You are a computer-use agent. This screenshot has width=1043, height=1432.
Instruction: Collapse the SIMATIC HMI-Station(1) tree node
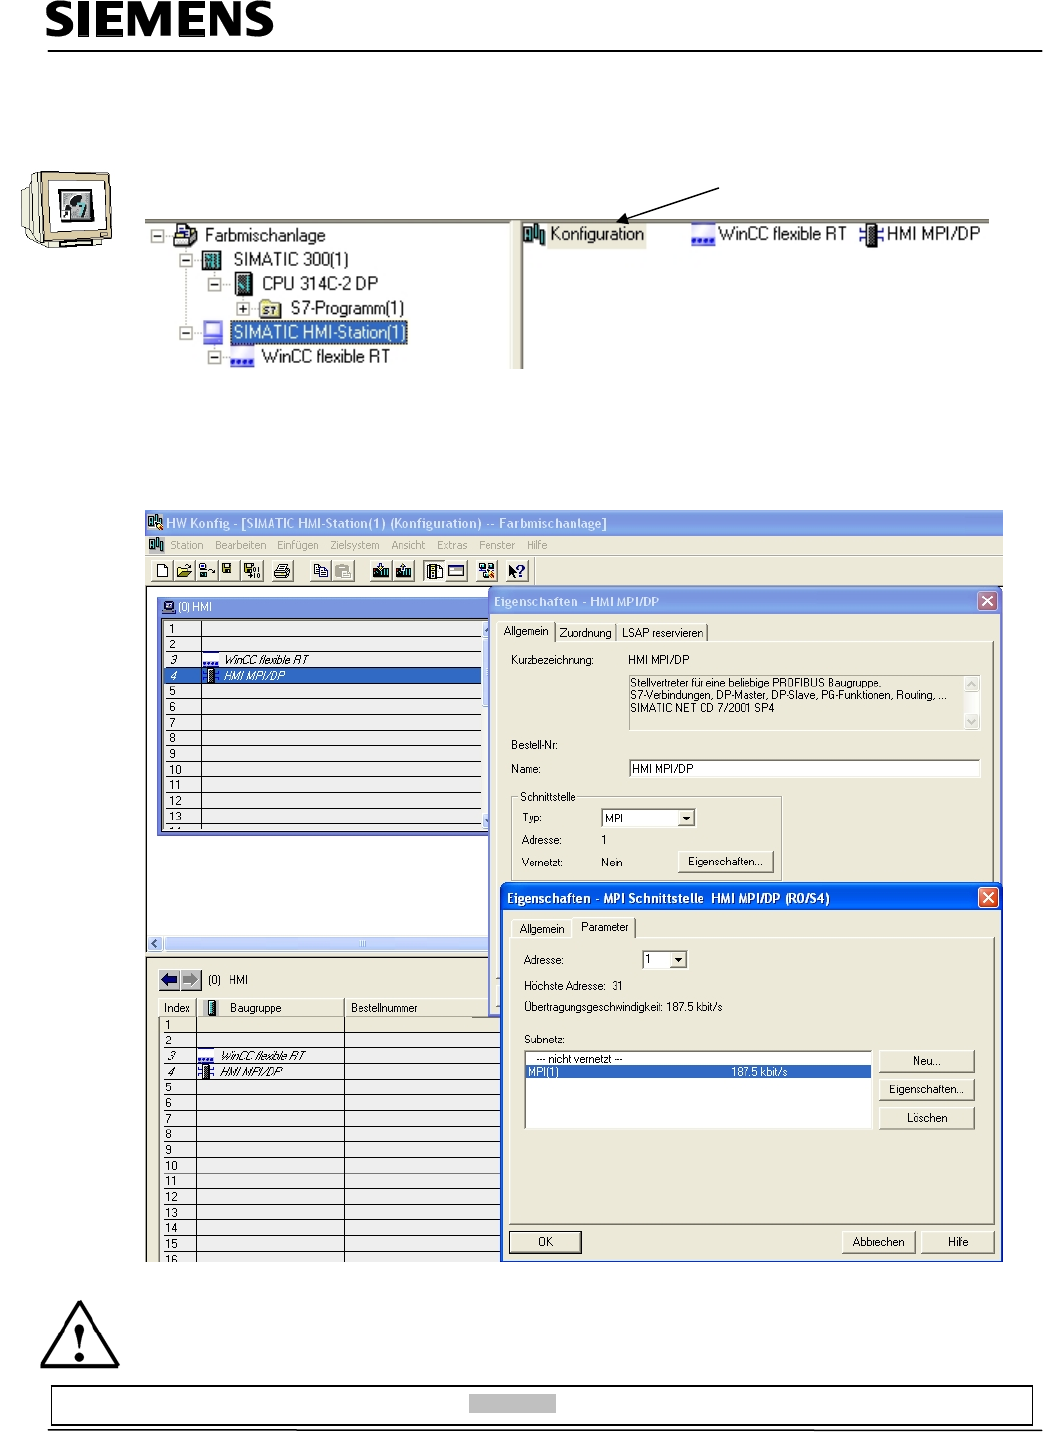(x=185, y=333)
